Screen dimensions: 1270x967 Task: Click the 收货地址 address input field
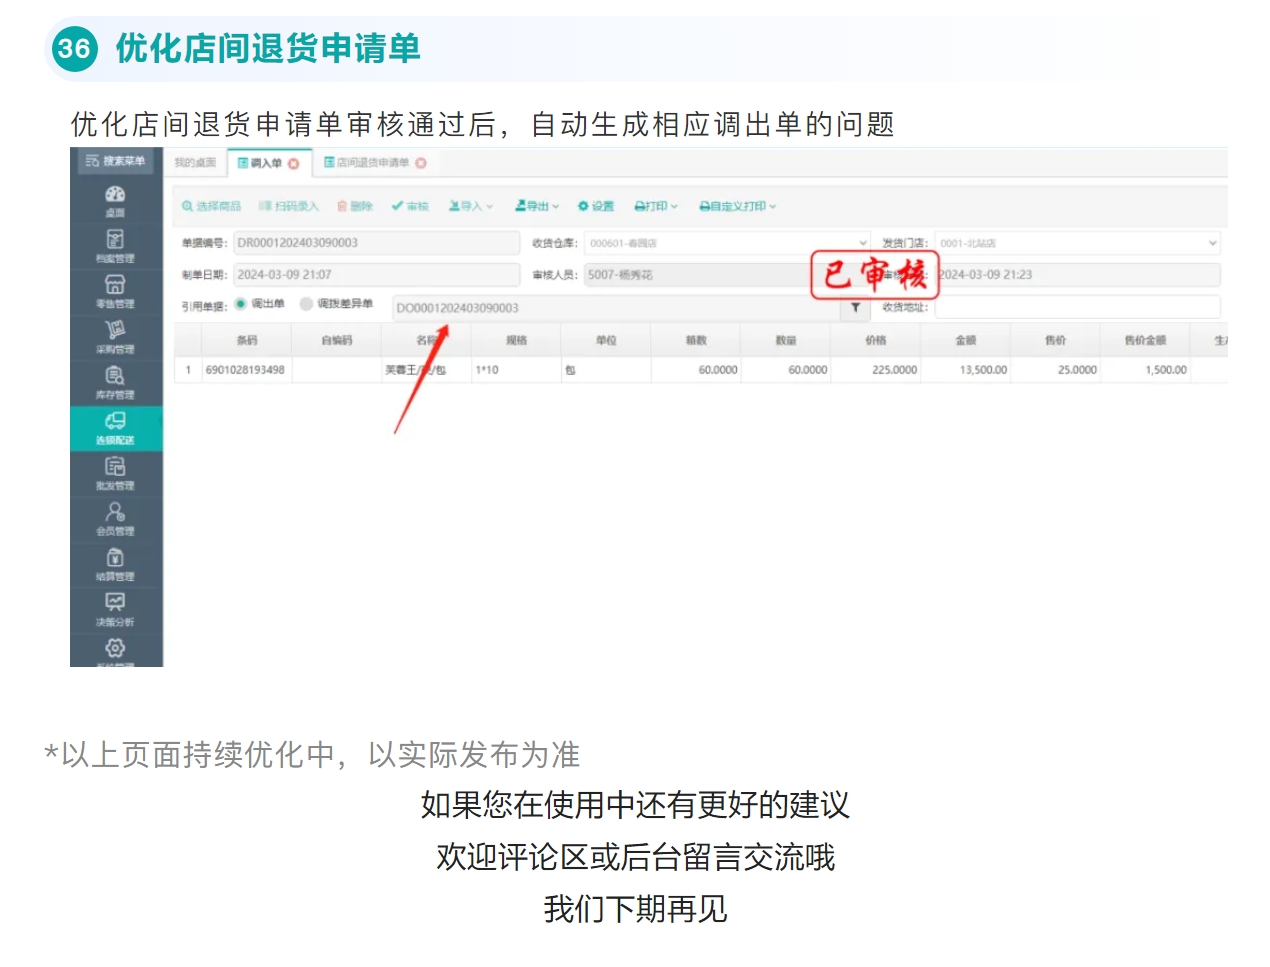point(1080,307)
